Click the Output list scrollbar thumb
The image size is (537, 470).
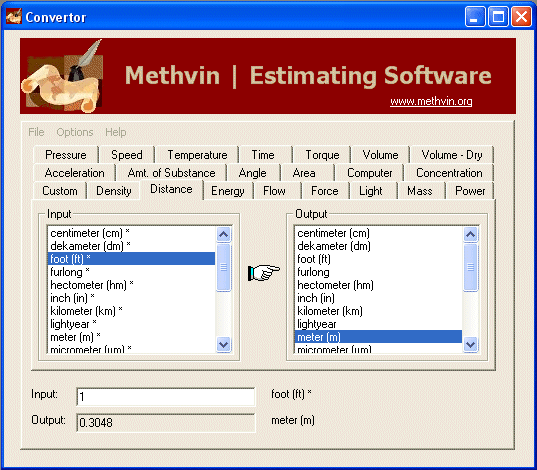[x=471, y=268]
